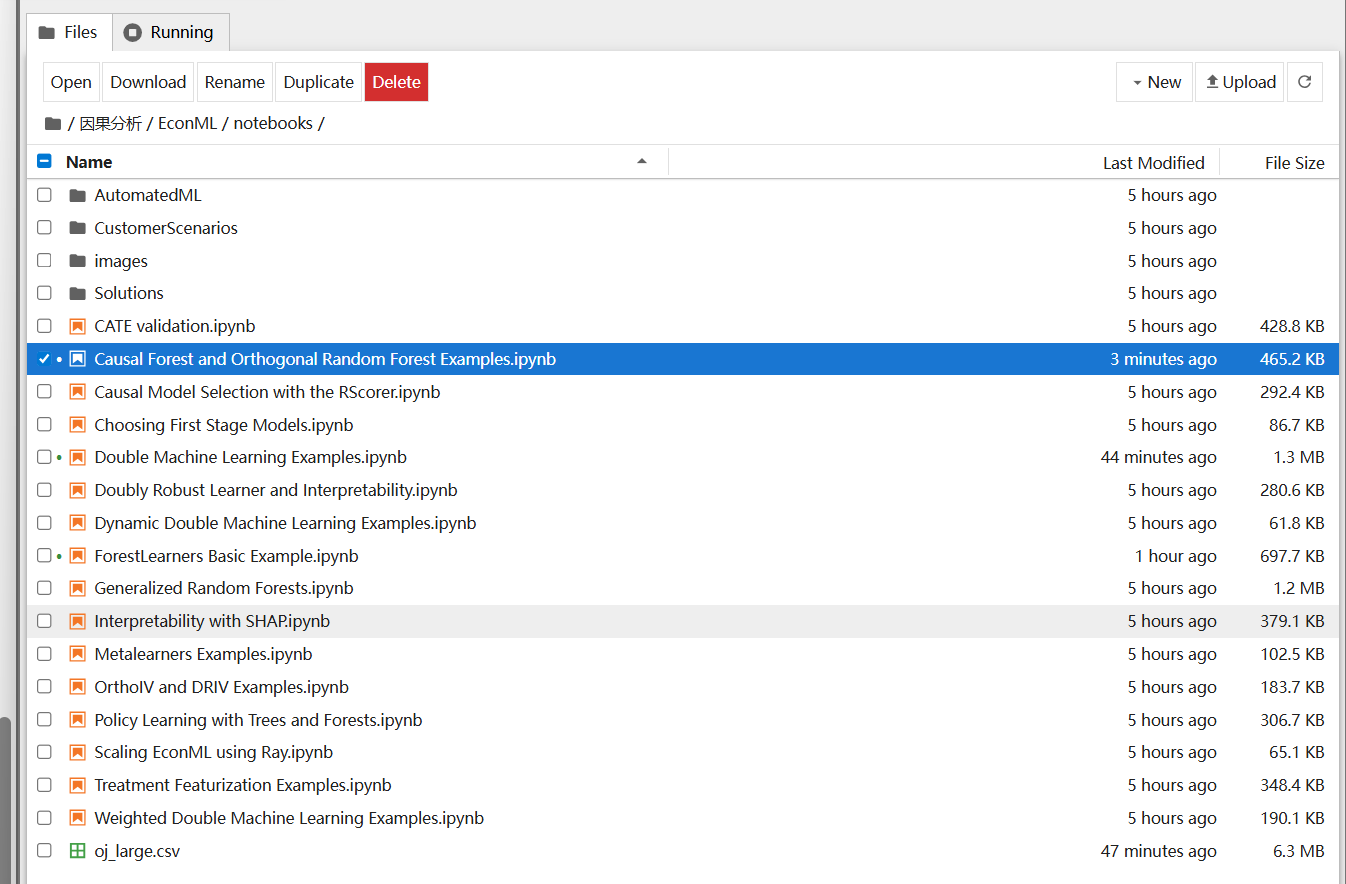The image size is (1346, 884).
Task: Click the Rename button
Action: (235, 82)
